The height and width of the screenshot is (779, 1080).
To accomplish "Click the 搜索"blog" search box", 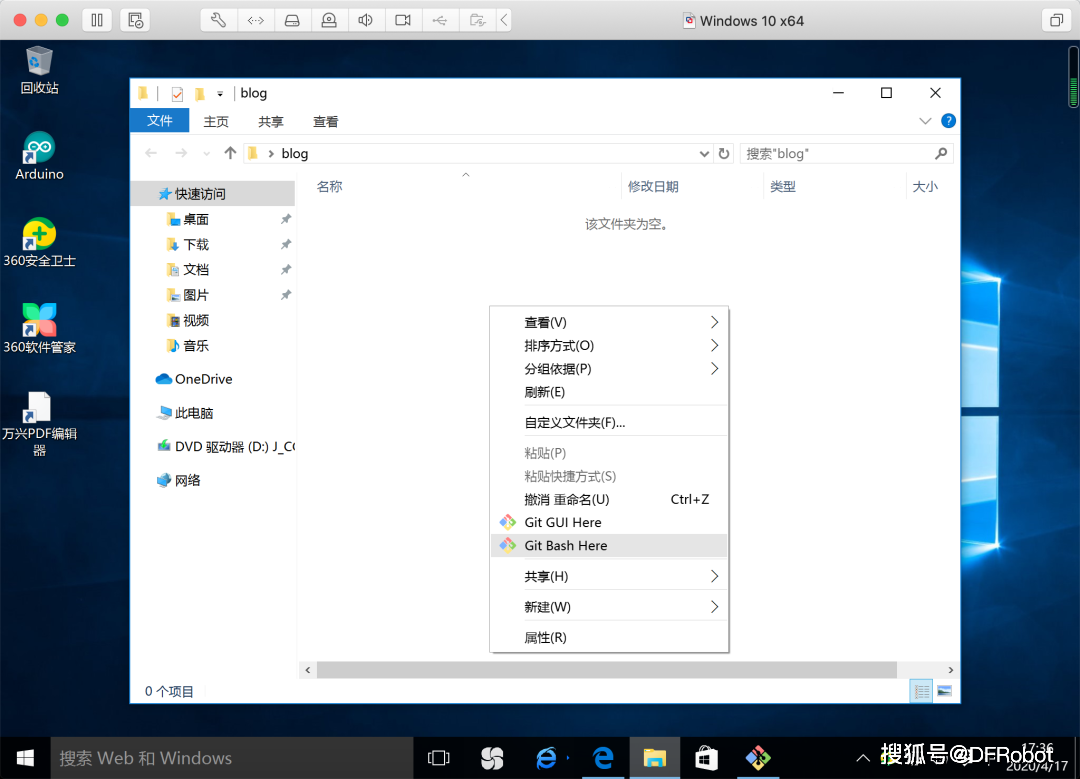I will tap(847, 154).
